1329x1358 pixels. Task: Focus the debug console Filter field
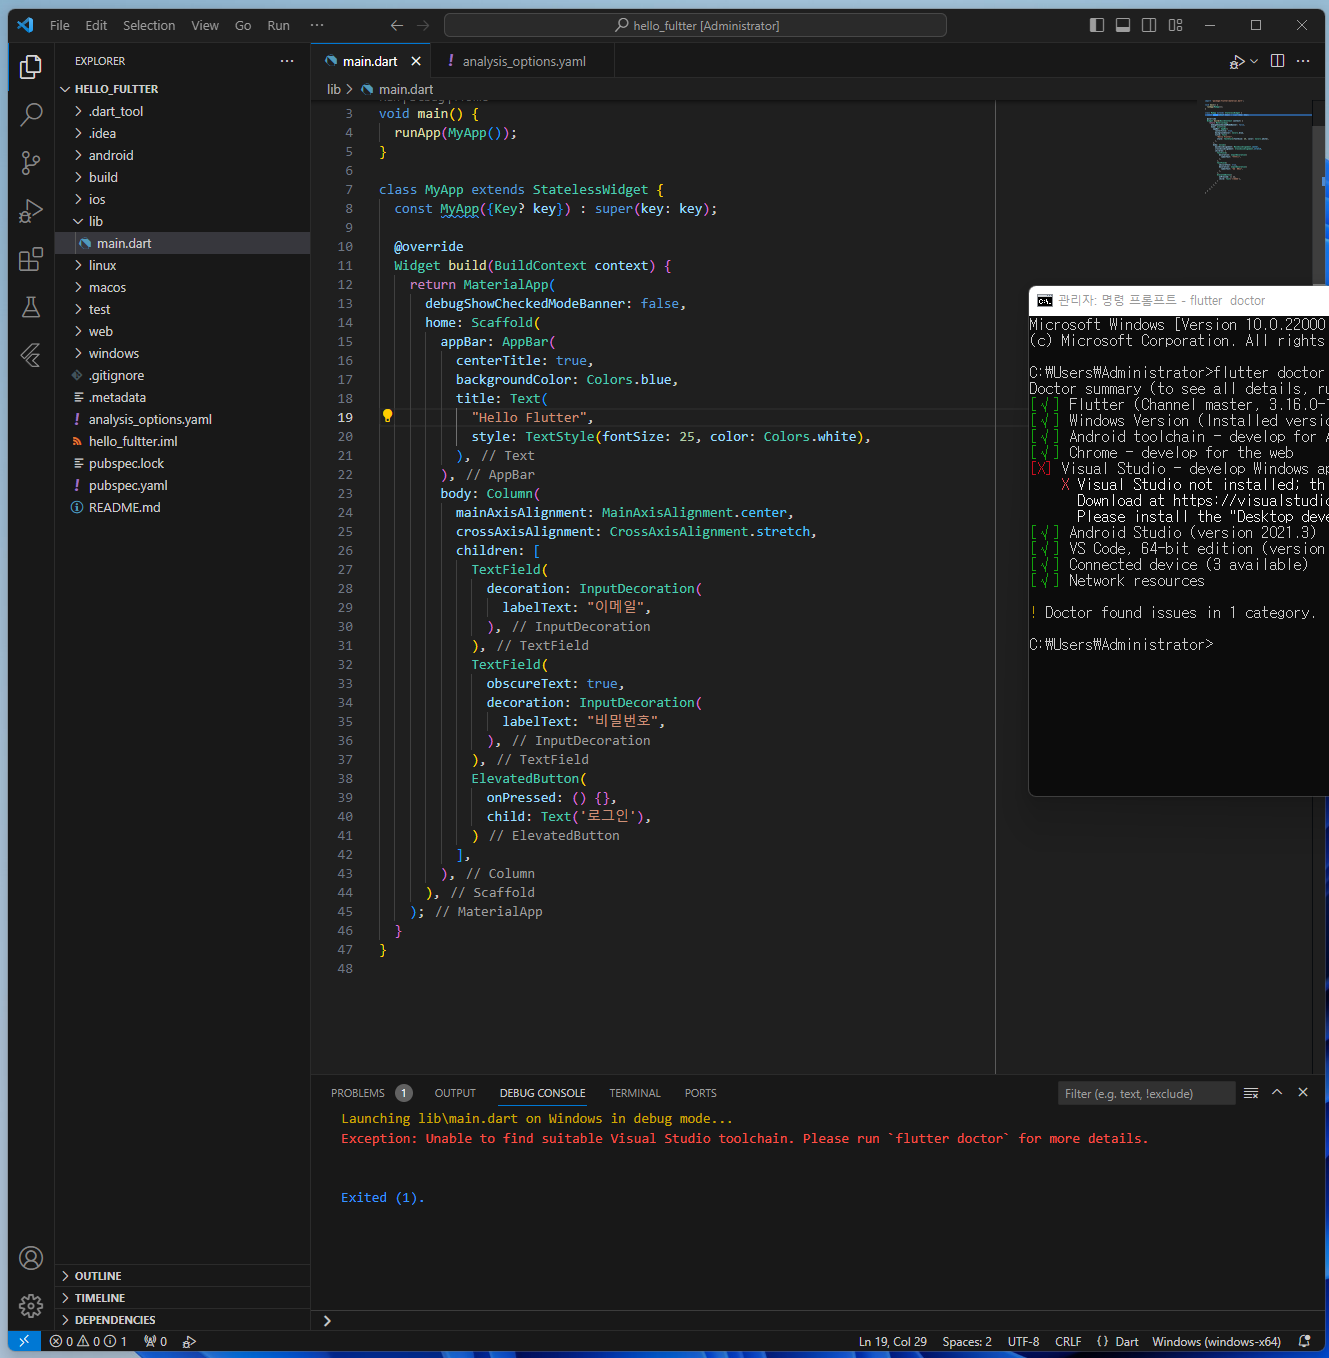click(1146, 1093)
